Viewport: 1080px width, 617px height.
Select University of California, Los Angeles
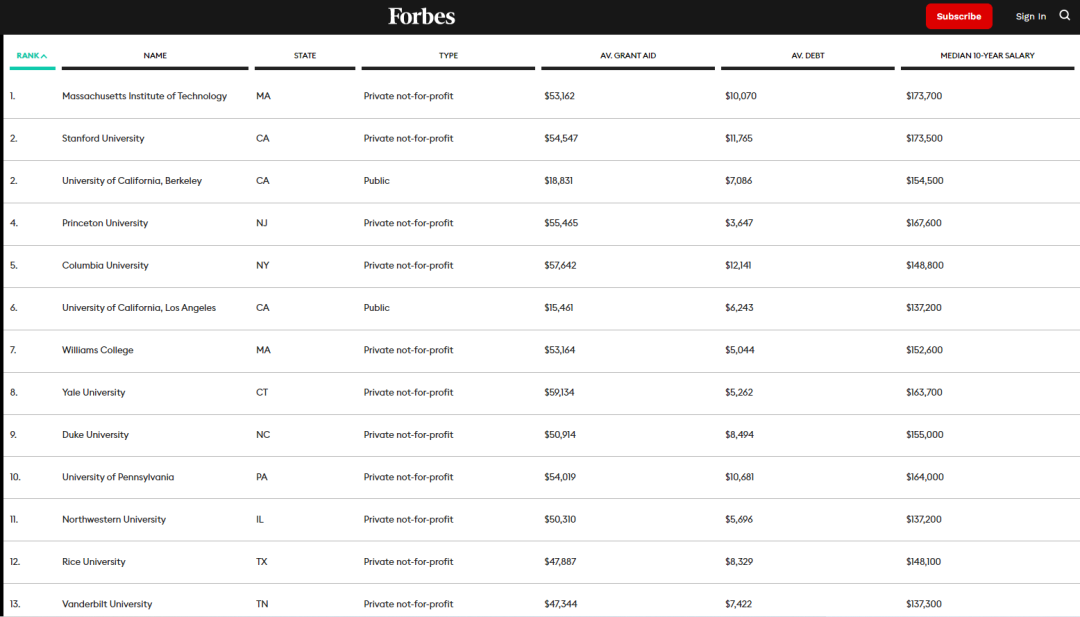[x=139, y=308]
